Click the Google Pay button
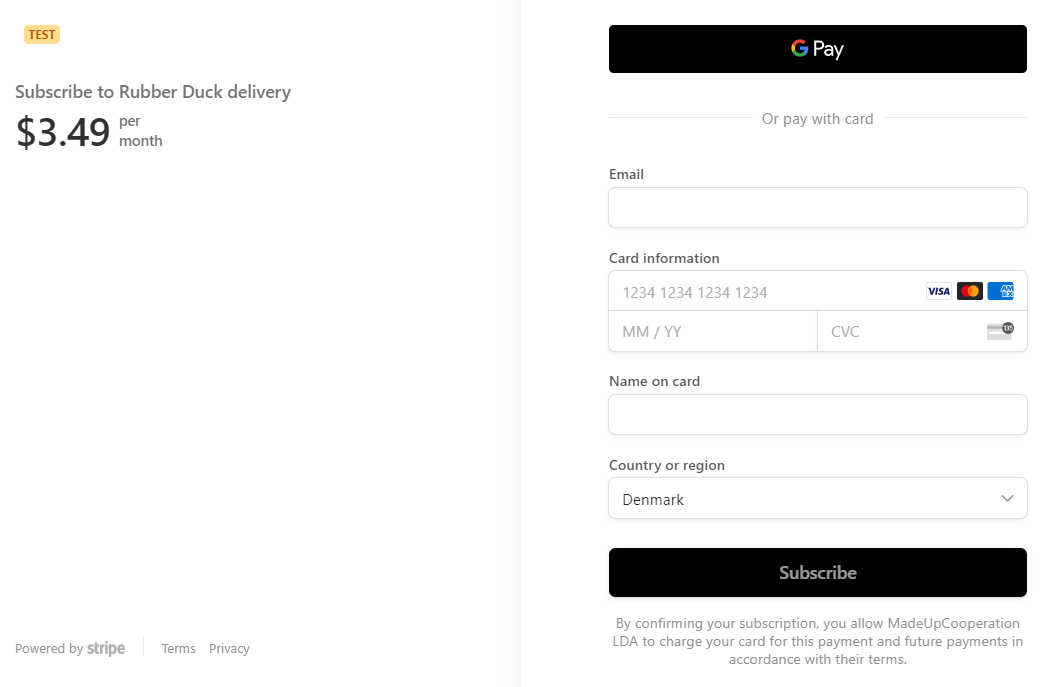The image size is (1054, 687). click(x=817, y=48)
